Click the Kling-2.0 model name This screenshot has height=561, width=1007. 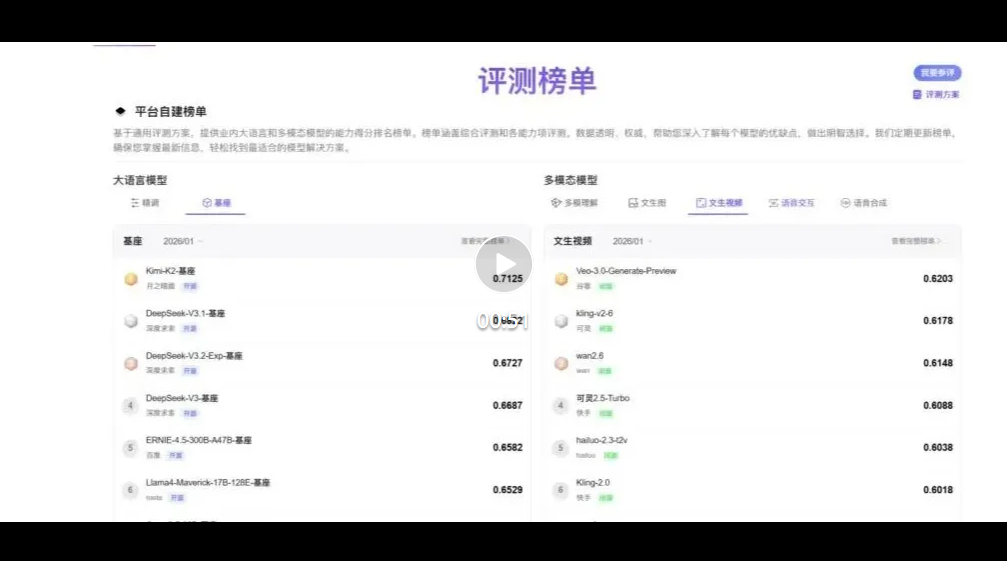593,483
